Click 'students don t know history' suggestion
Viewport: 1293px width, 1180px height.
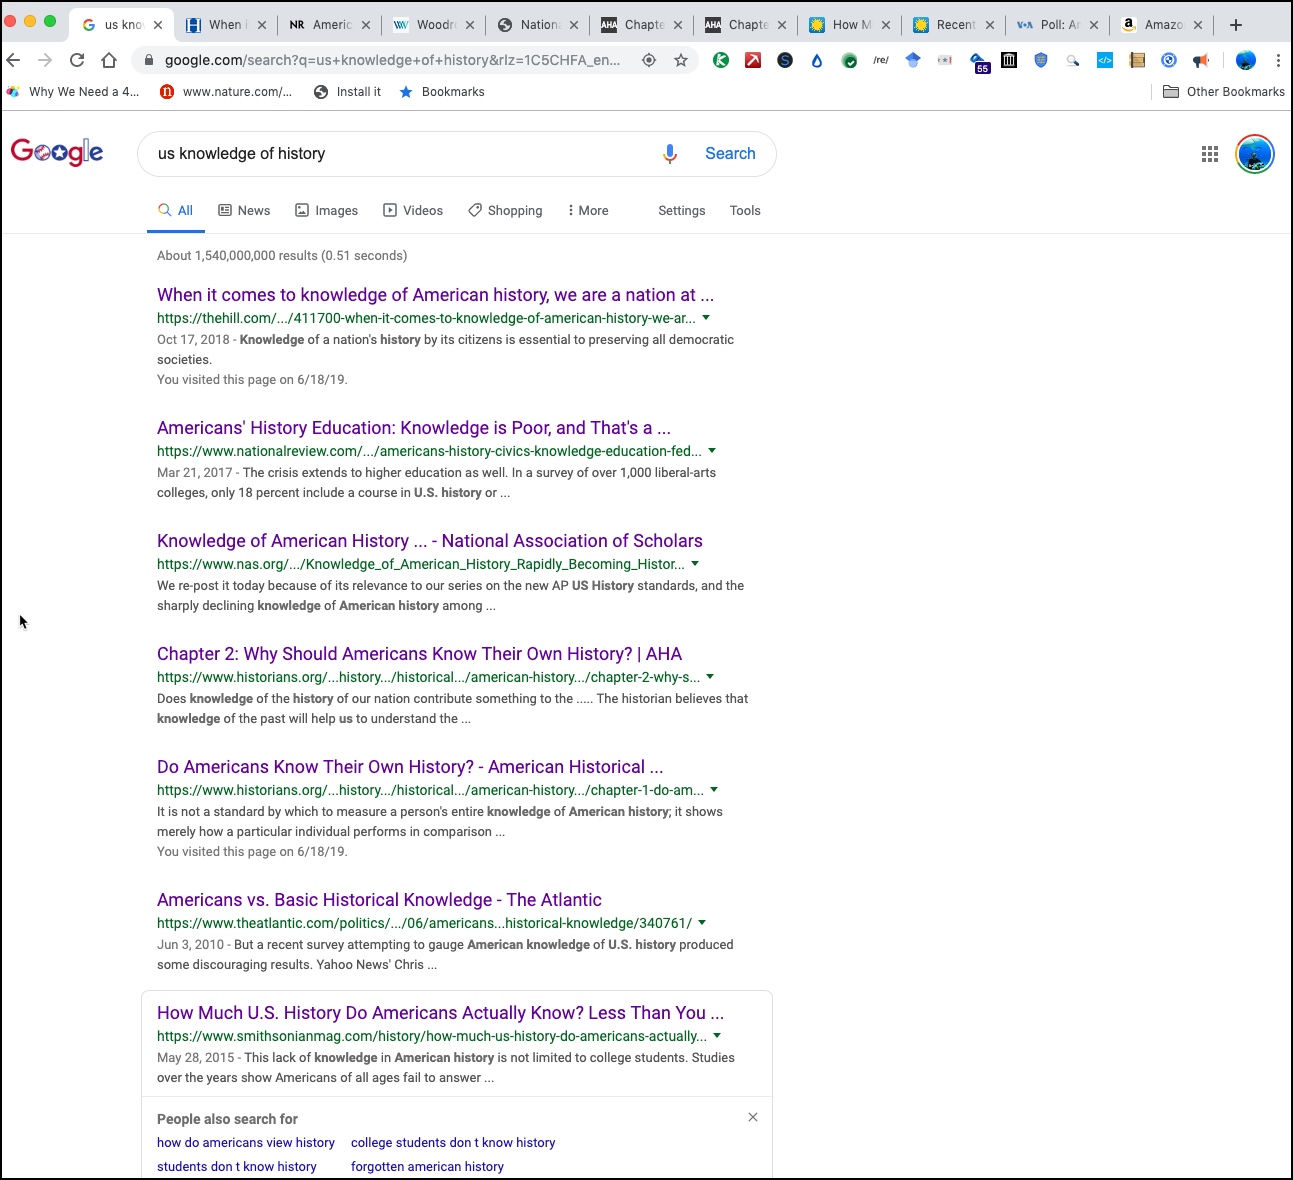237,1167
